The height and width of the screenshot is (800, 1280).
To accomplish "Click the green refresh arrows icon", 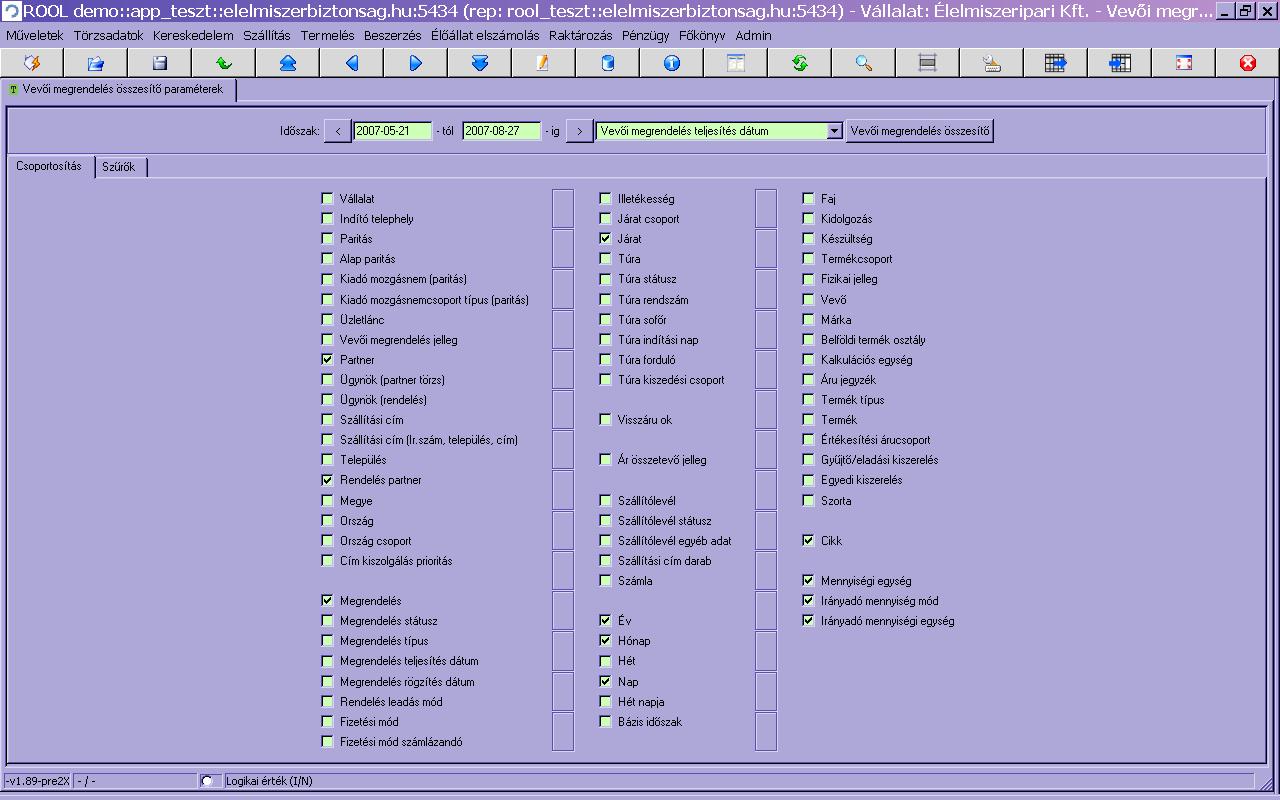I will point(800,63).
